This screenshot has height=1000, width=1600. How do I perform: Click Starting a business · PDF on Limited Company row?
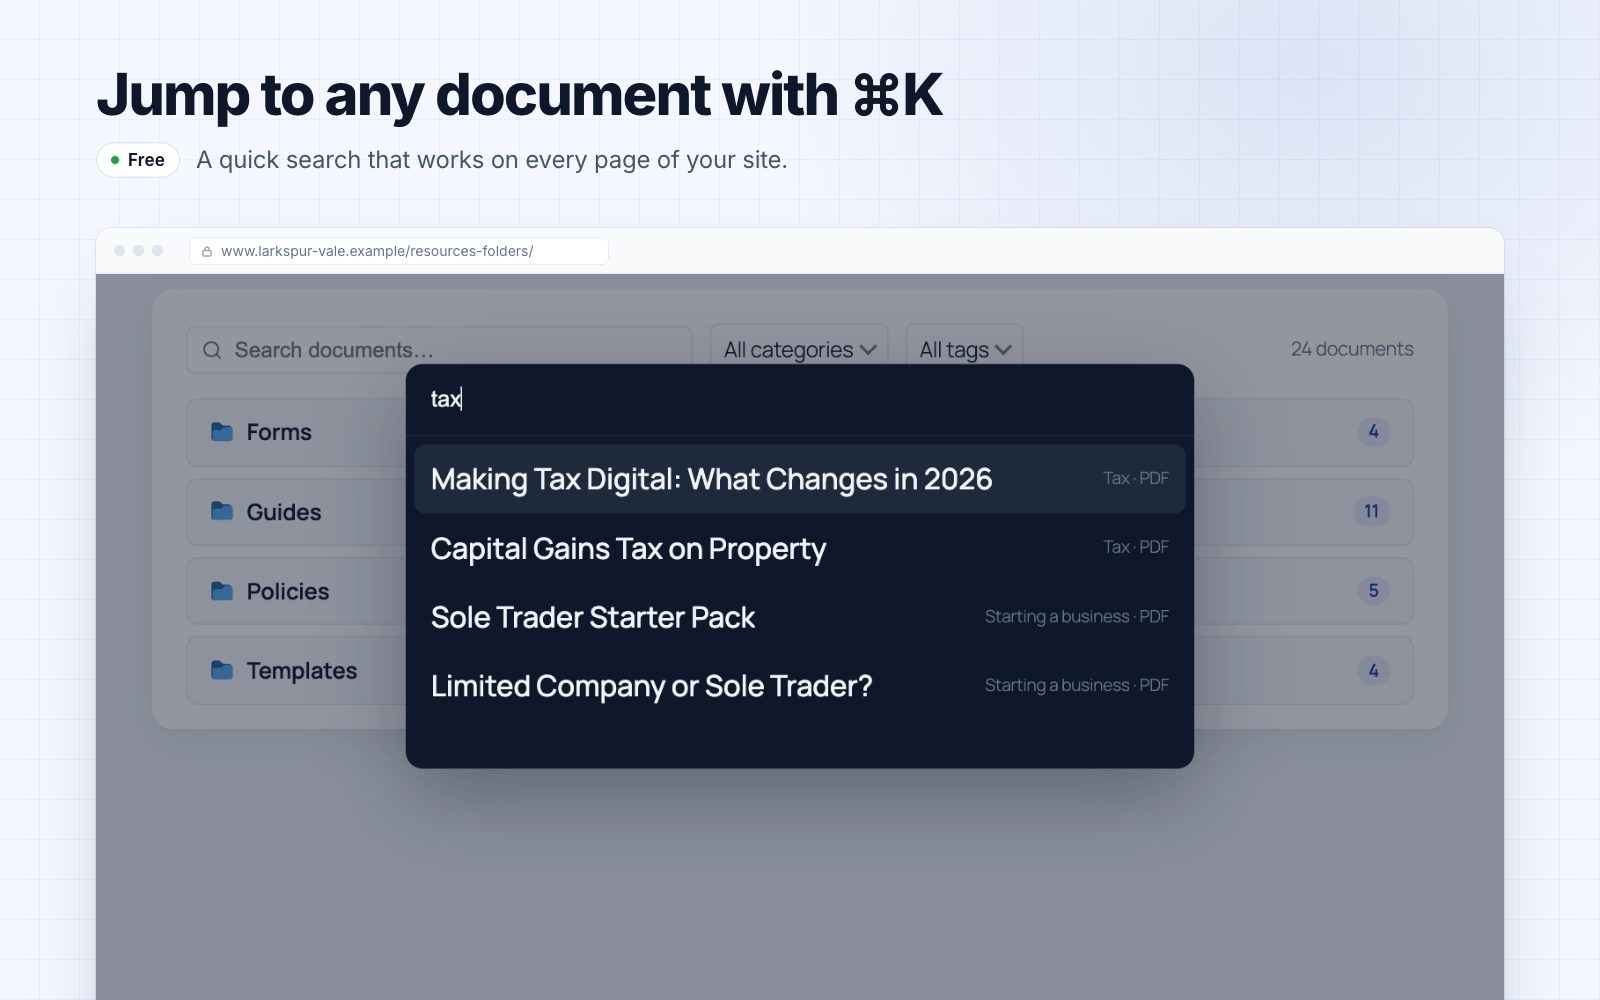coord(1076,685)
